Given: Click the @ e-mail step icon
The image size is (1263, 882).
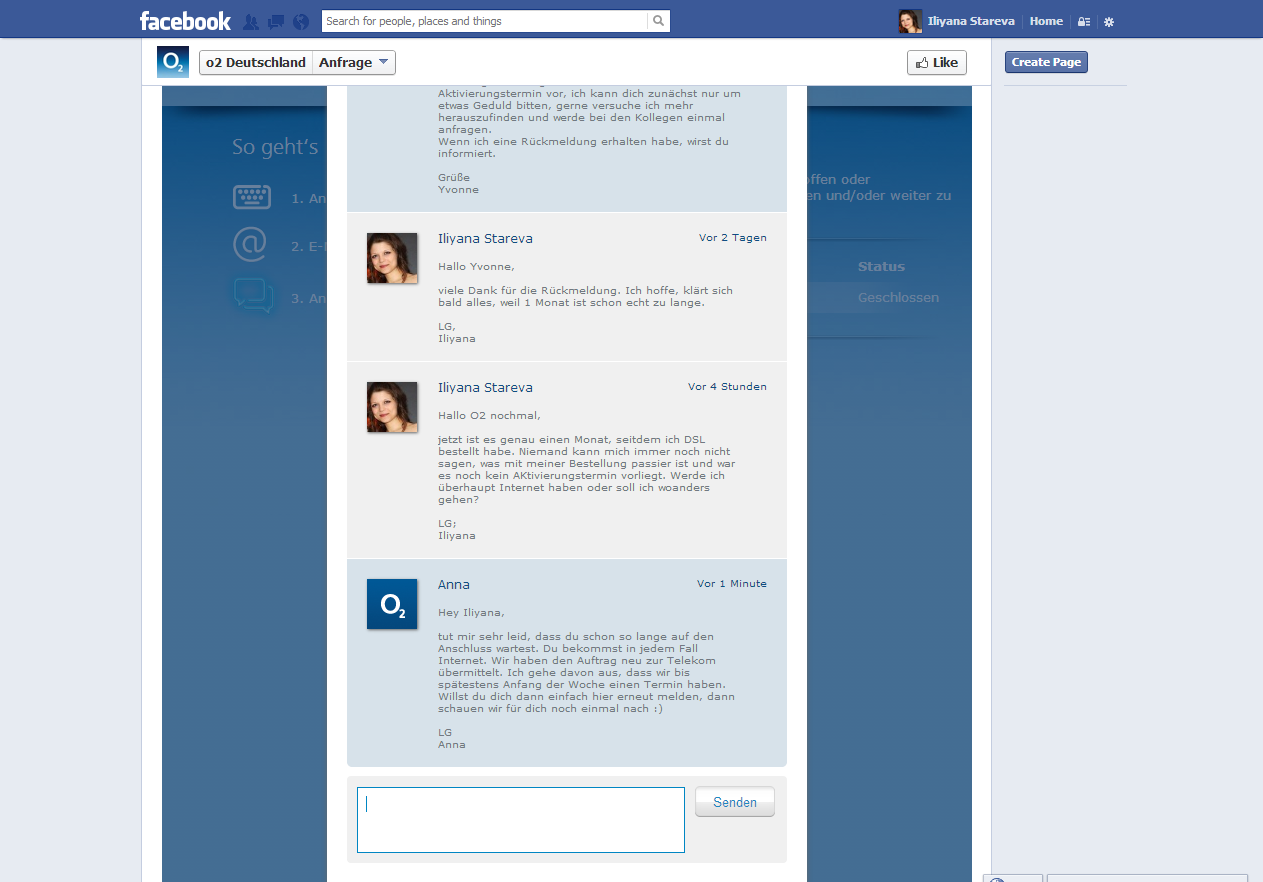Looking at the screenshot, I should pos(250,244).
